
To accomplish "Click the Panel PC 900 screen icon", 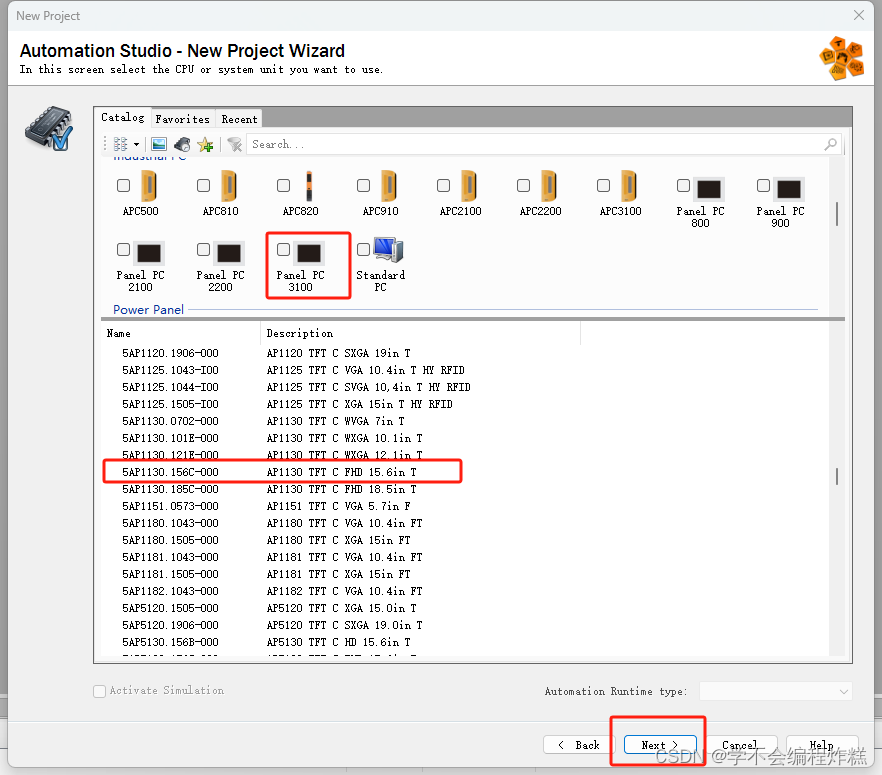I will pyautogui.click(x=789, y=189).
